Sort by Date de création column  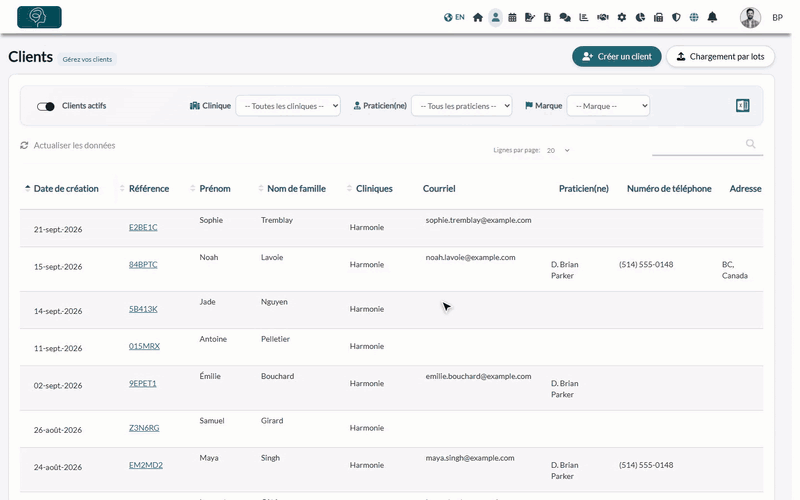click(x=66, y=189)
